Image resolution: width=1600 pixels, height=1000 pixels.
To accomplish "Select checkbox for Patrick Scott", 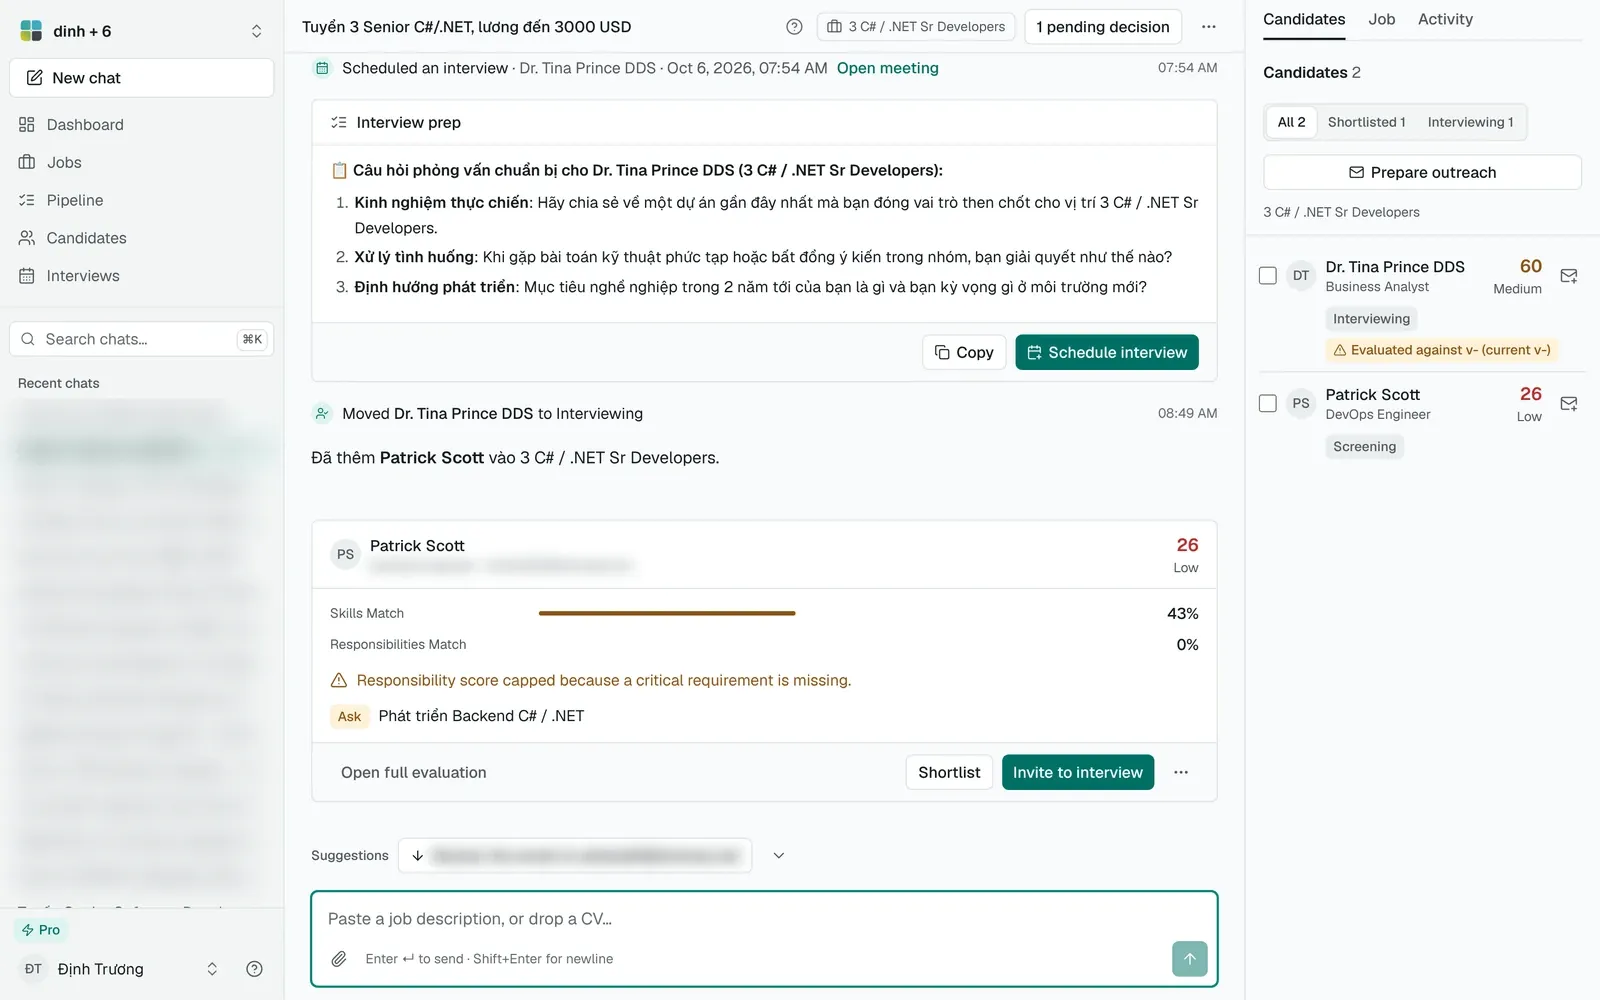I will [x=1267, y=404].
